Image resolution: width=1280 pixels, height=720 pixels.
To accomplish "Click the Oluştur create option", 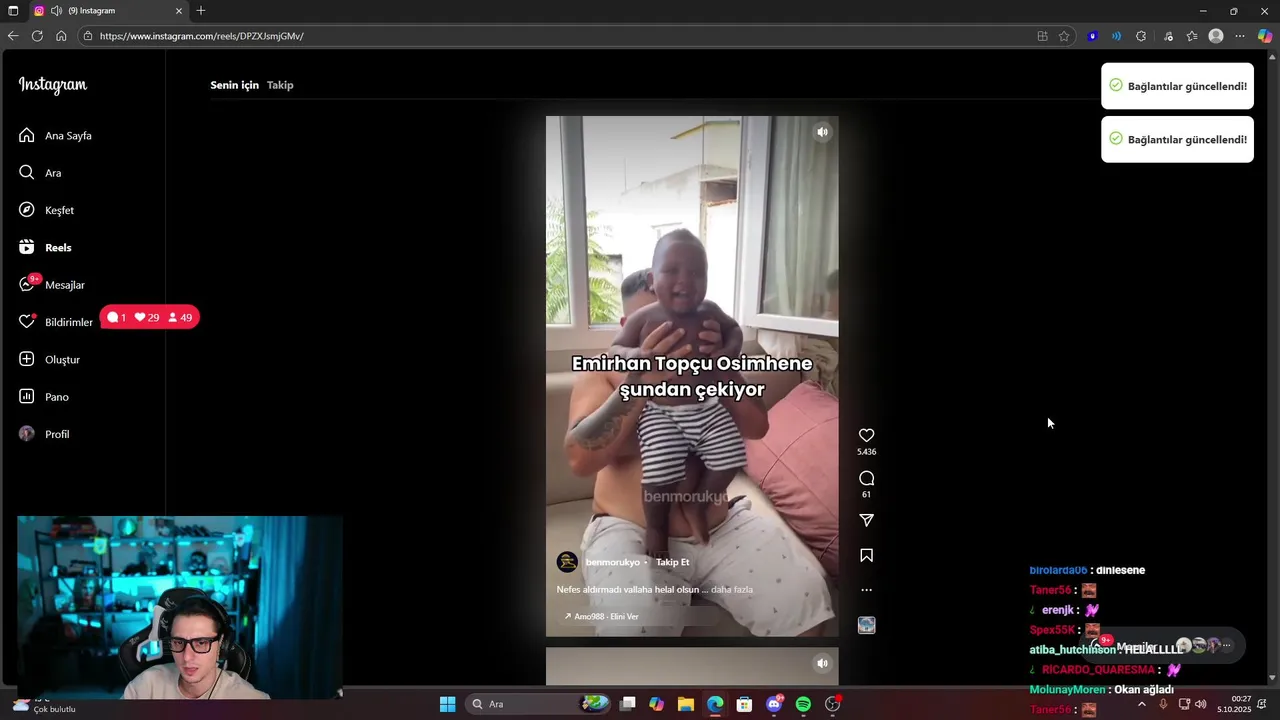I will coord(50,359).
